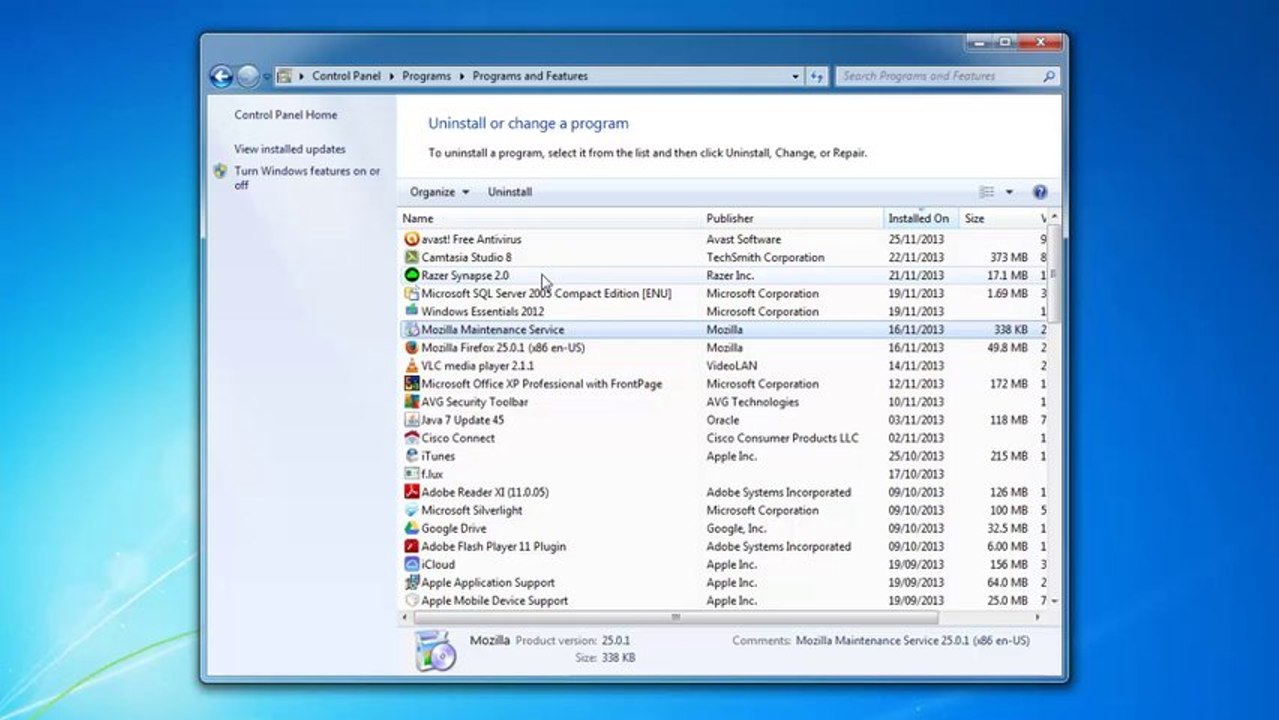Open View installed updates link
The image size is (1279, 720).
(x=290, y=149)
